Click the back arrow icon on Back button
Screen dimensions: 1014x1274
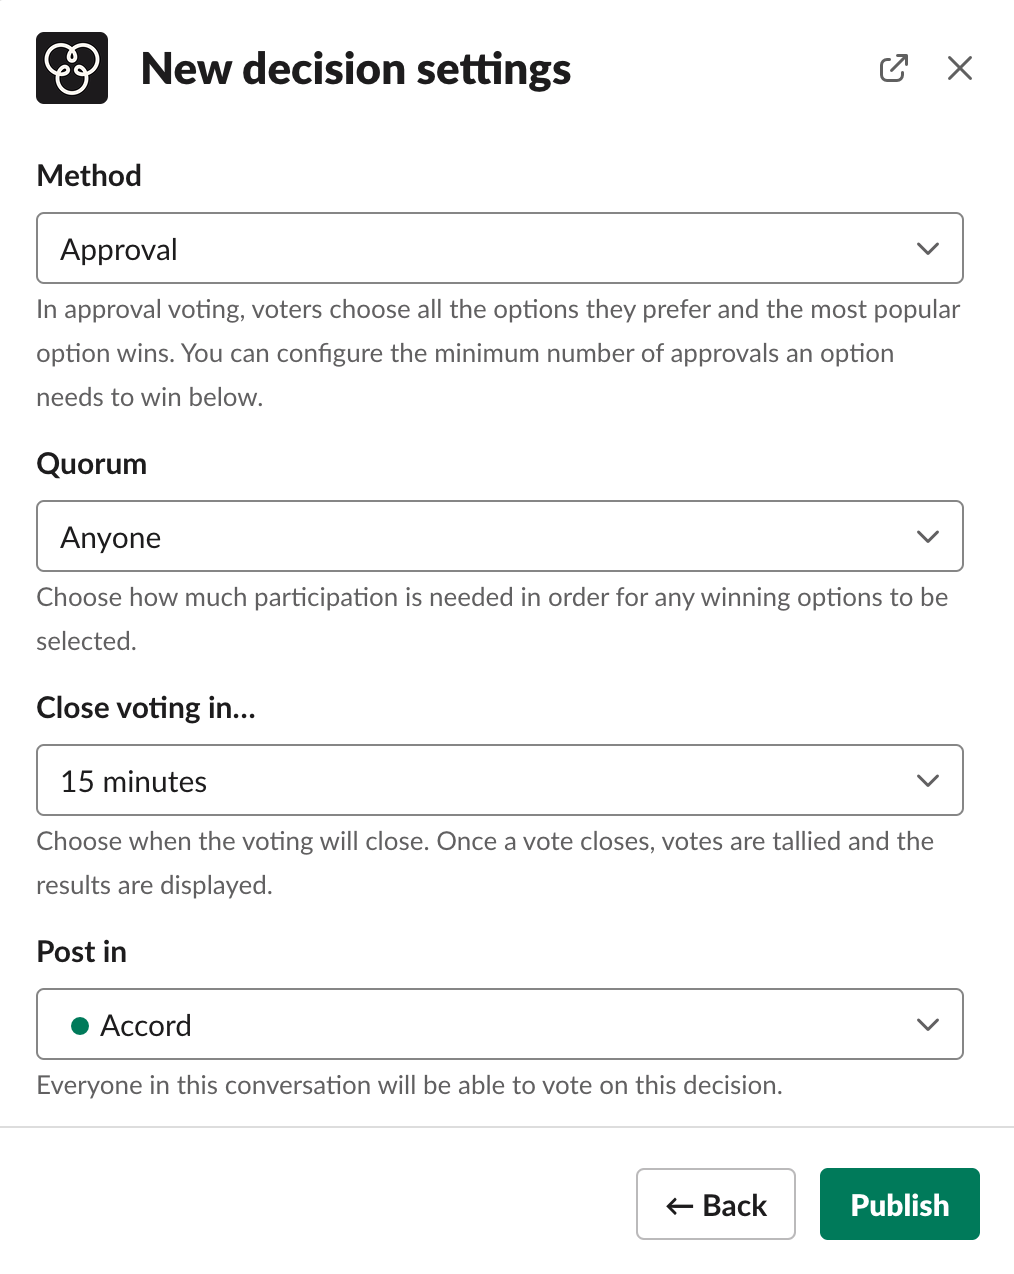[x=679, y=1204]
